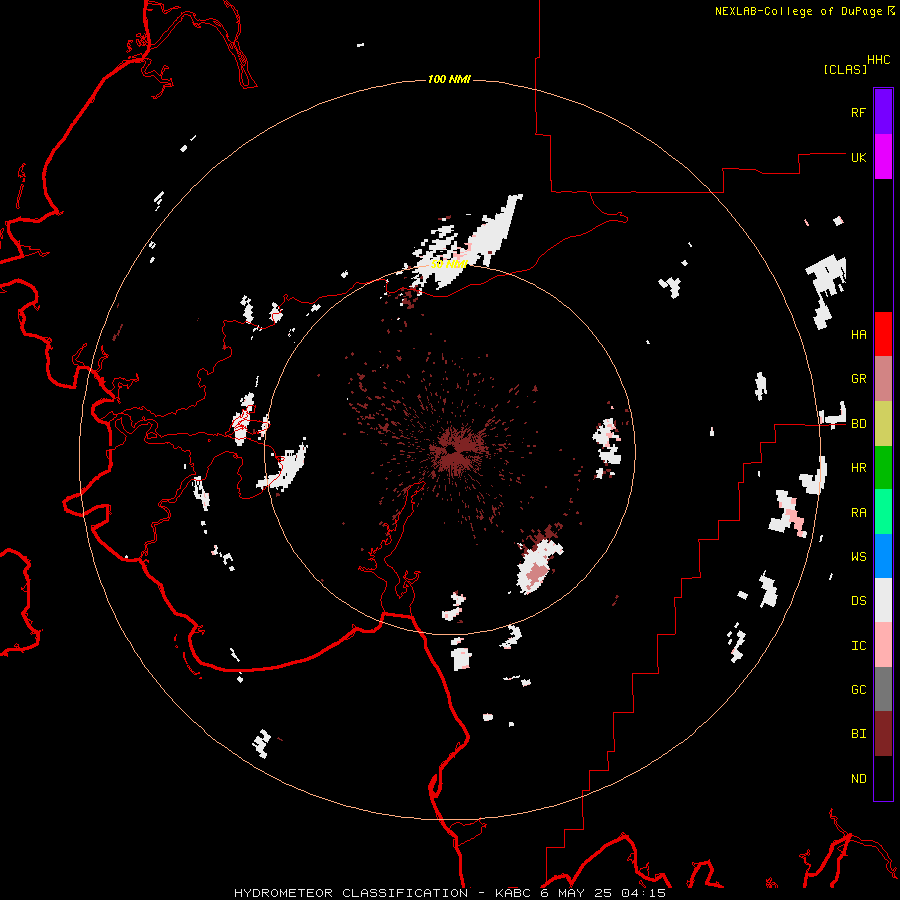Click the DS legend label text
900x900 pixels.
tap(858, 600)
